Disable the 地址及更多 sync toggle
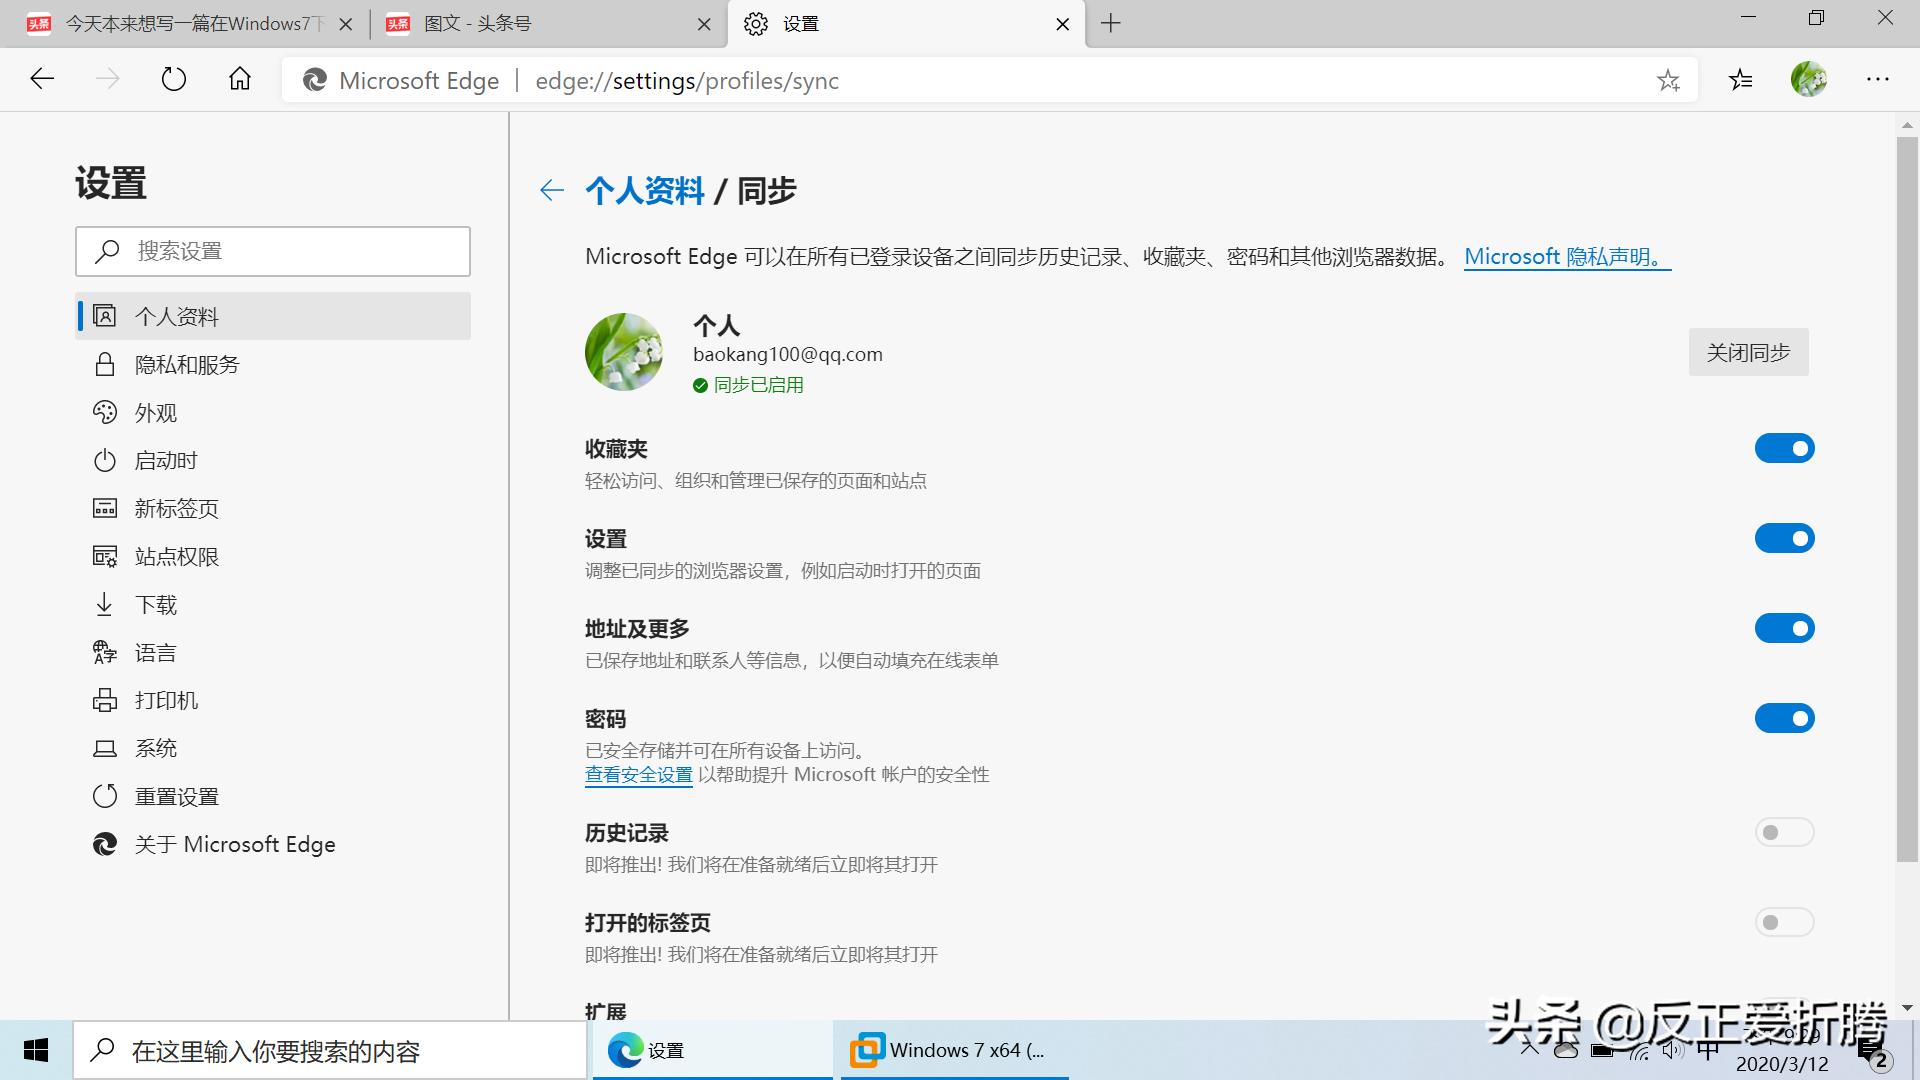This screenshot has width=1920, height=1080. 1785,628
